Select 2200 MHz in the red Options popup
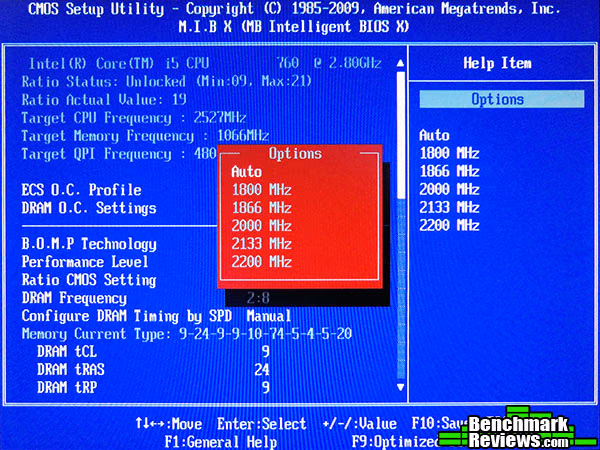Viewport: 600px width, 450px height. [x=261, y=262]
